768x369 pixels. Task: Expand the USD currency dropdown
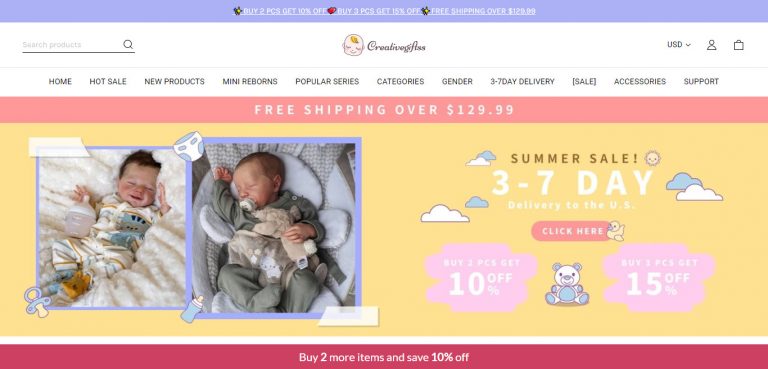tap(678, 45)
